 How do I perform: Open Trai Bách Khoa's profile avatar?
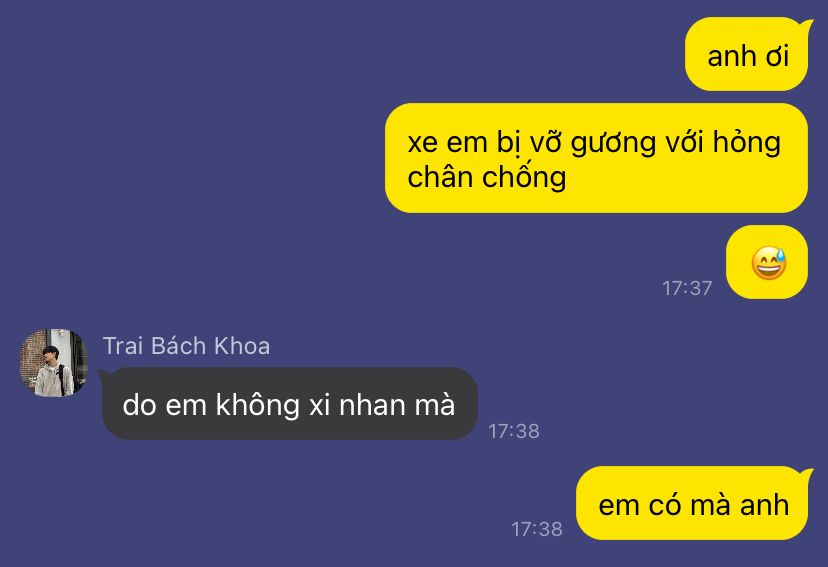point(53,363)
